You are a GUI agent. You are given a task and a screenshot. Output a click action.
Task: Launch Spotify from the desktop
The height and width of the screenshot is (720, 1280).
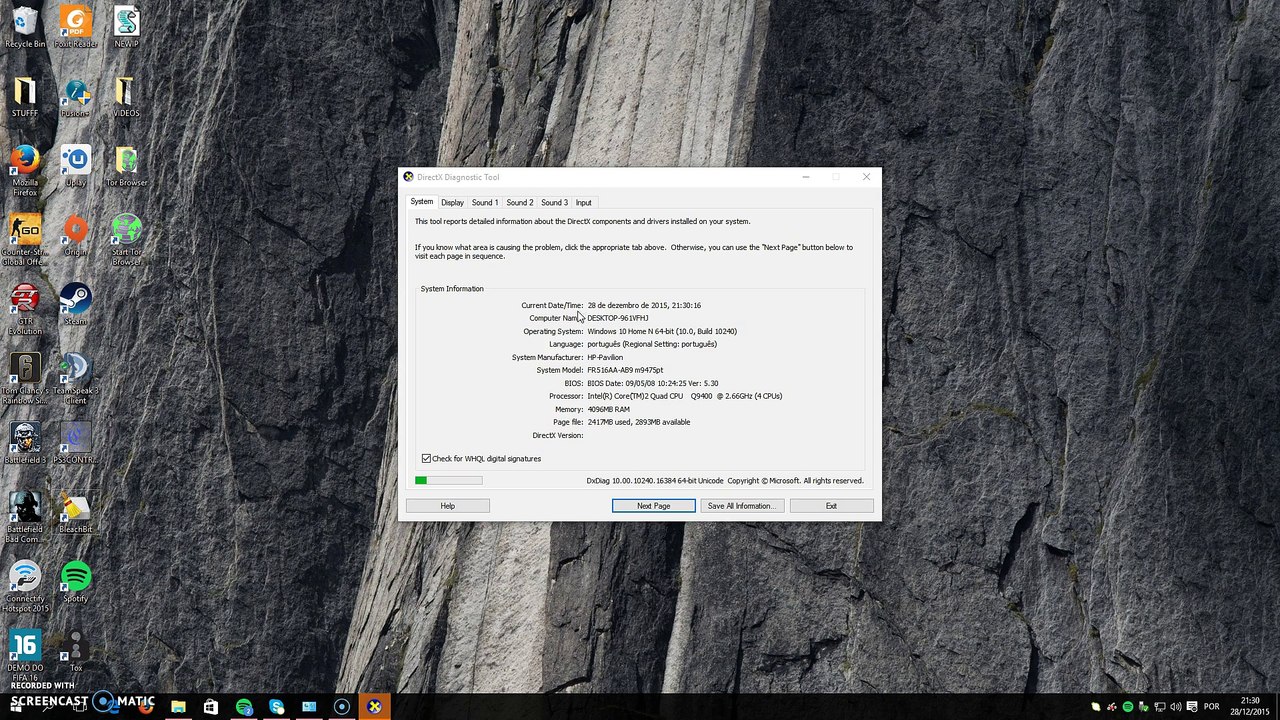pyautogui.click(x=76, y=583)
